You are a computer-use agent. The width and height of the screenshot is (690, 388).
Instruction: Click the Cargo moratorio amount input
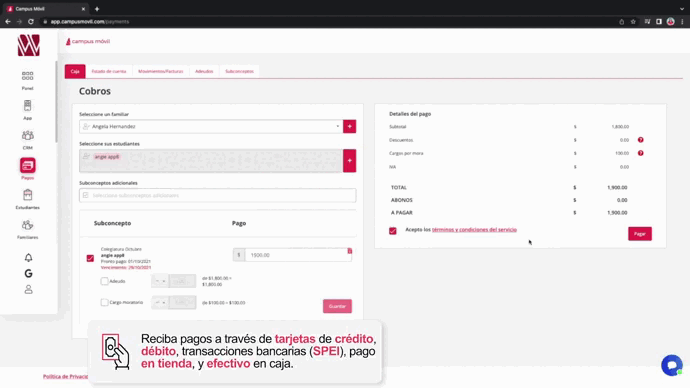pyautogui.click(x=182, y=302)
